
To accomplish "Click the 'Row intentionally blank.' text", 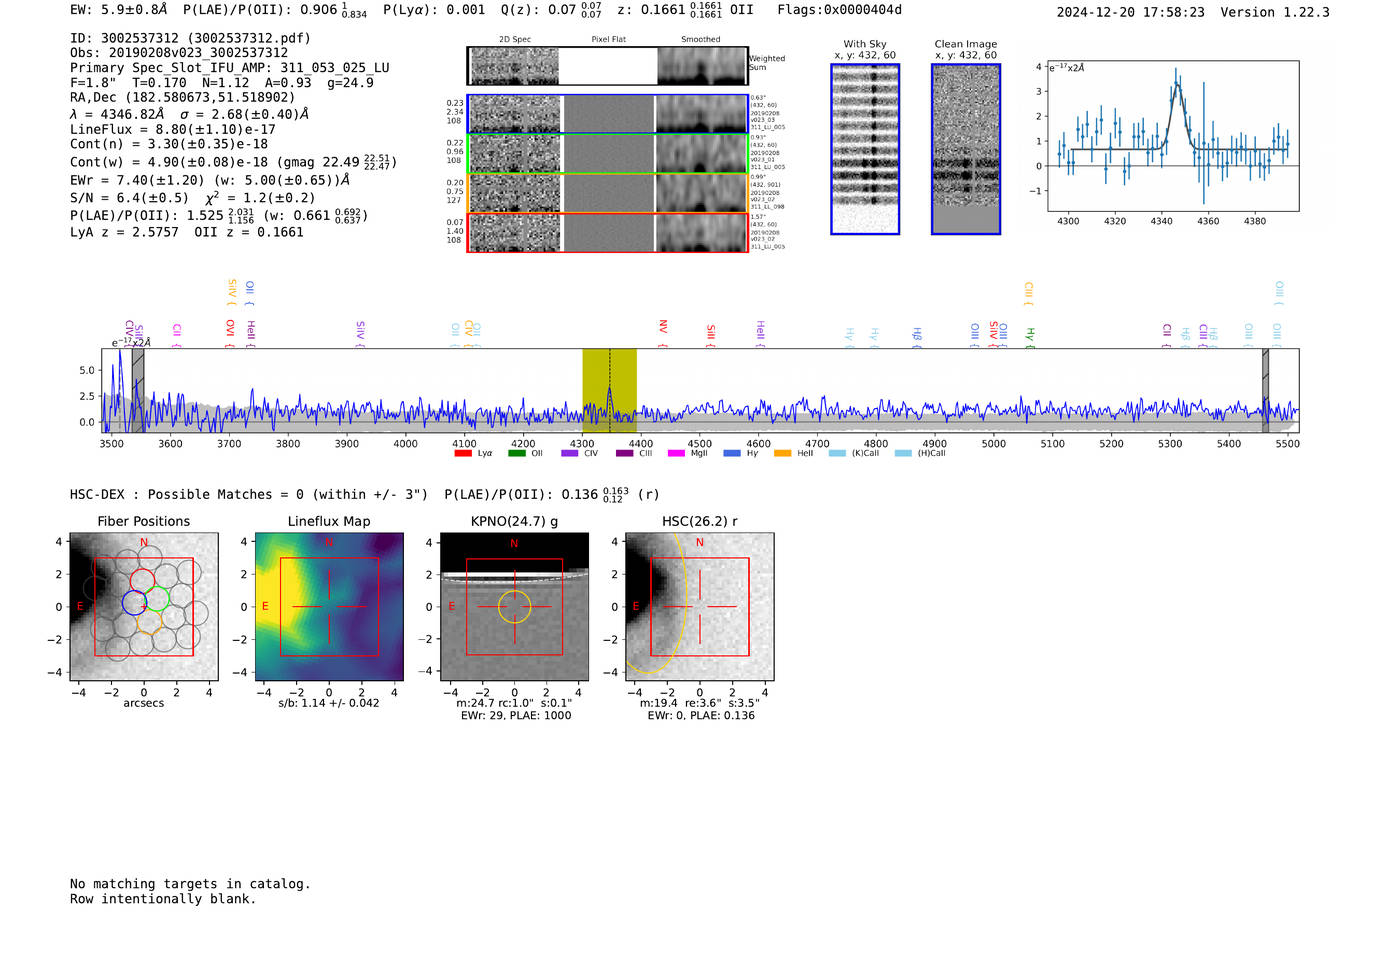I will pos(163,899).
